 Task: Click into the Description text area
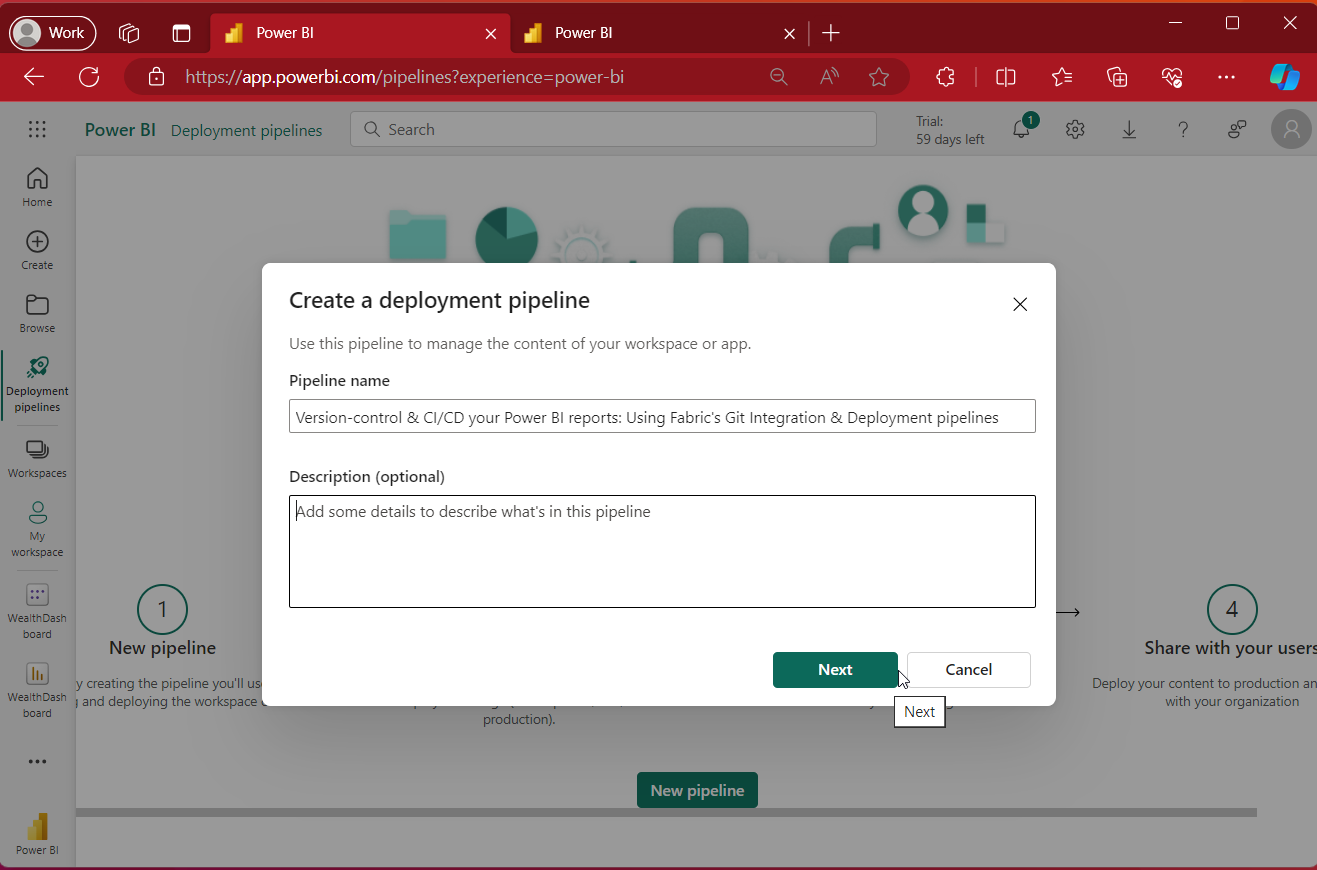click(662, 551)
